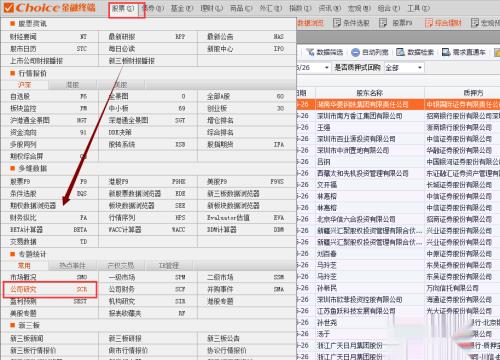Click the Choice 金融终端 logo
Screen dimensions: 500x360
coord(50,7)
